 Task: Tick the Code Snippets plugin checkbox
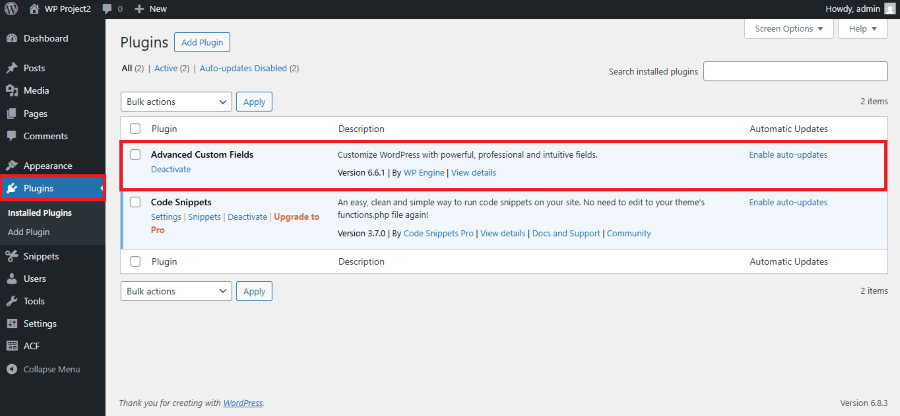pyautogui.click(x=135, y=202)
